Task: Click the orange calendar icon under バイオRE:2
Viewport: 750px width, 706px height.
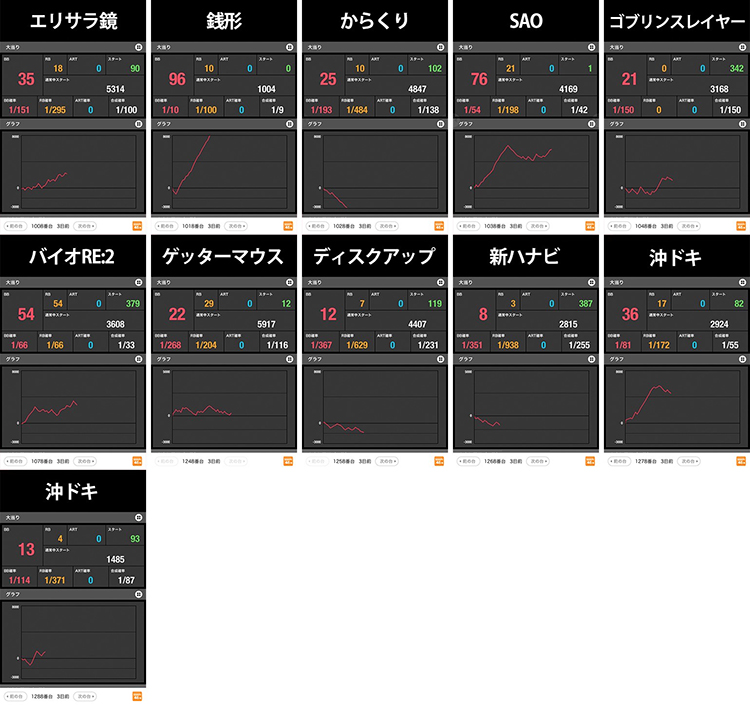Action: pos(137,462)
